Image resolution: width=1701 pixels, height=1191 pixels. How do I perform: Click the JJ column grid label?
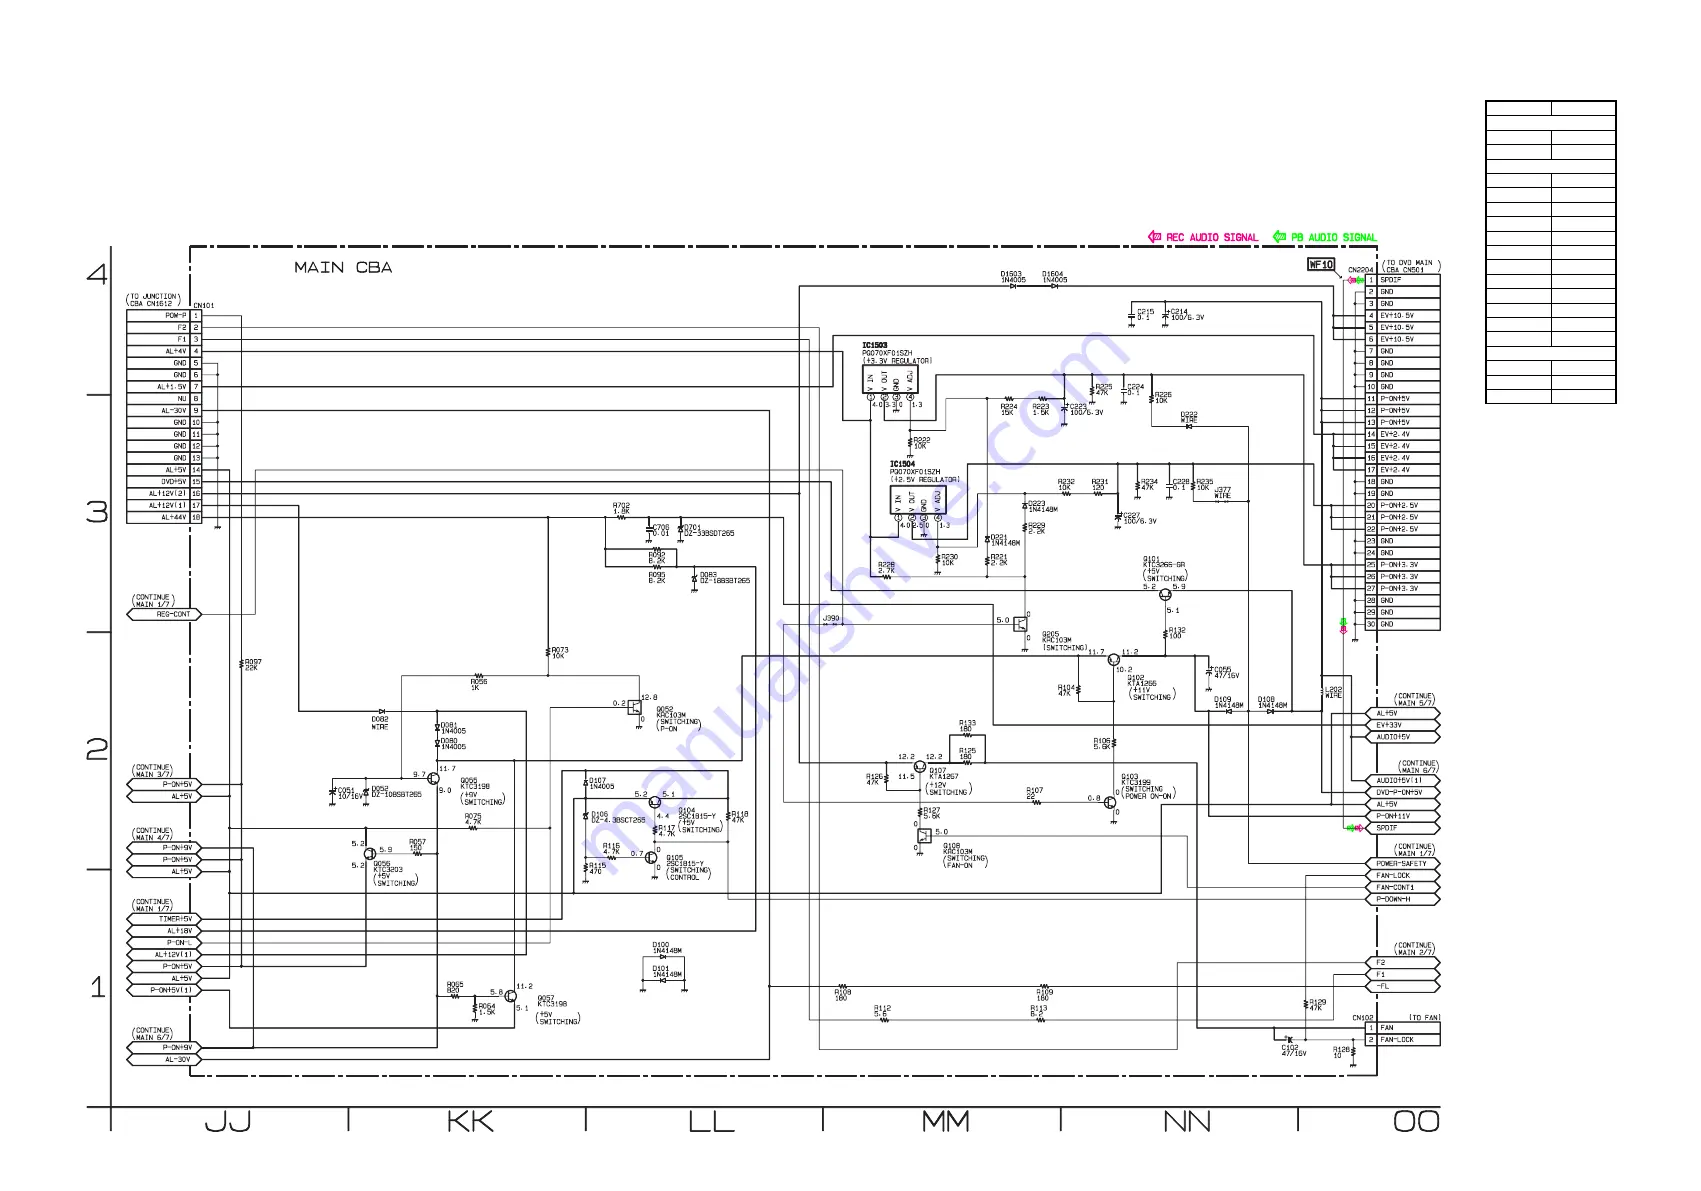(228, 1123)
